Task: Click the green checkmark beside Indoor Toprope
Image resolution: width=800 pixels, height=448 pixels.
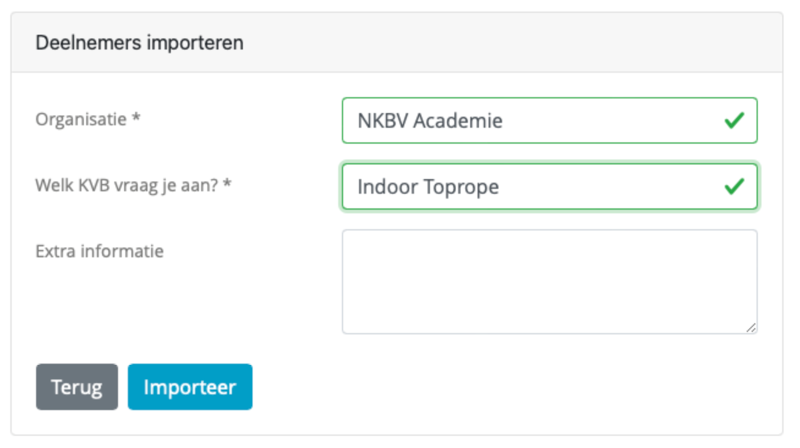Action: (734, 186)
